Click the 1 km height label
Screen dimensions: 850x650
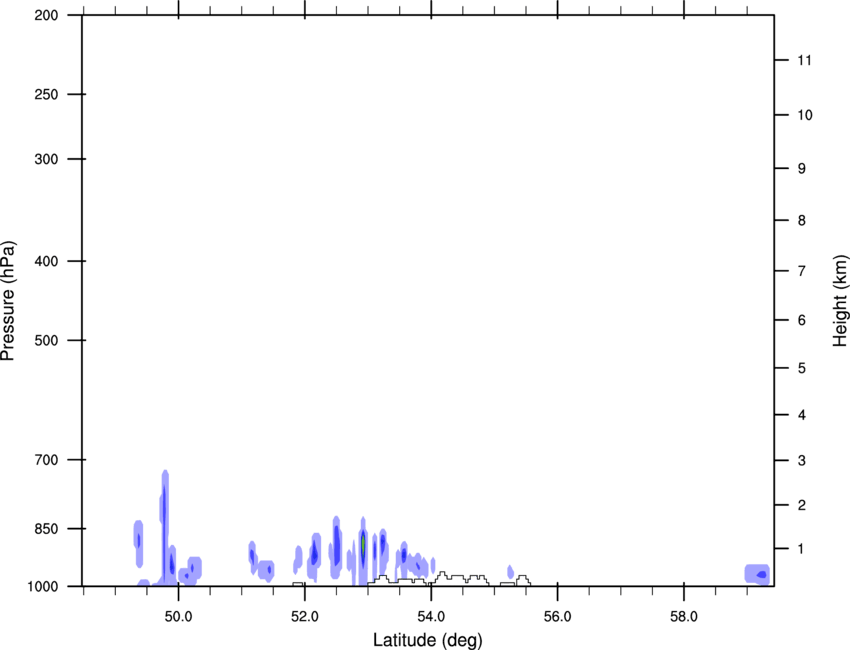801,549
